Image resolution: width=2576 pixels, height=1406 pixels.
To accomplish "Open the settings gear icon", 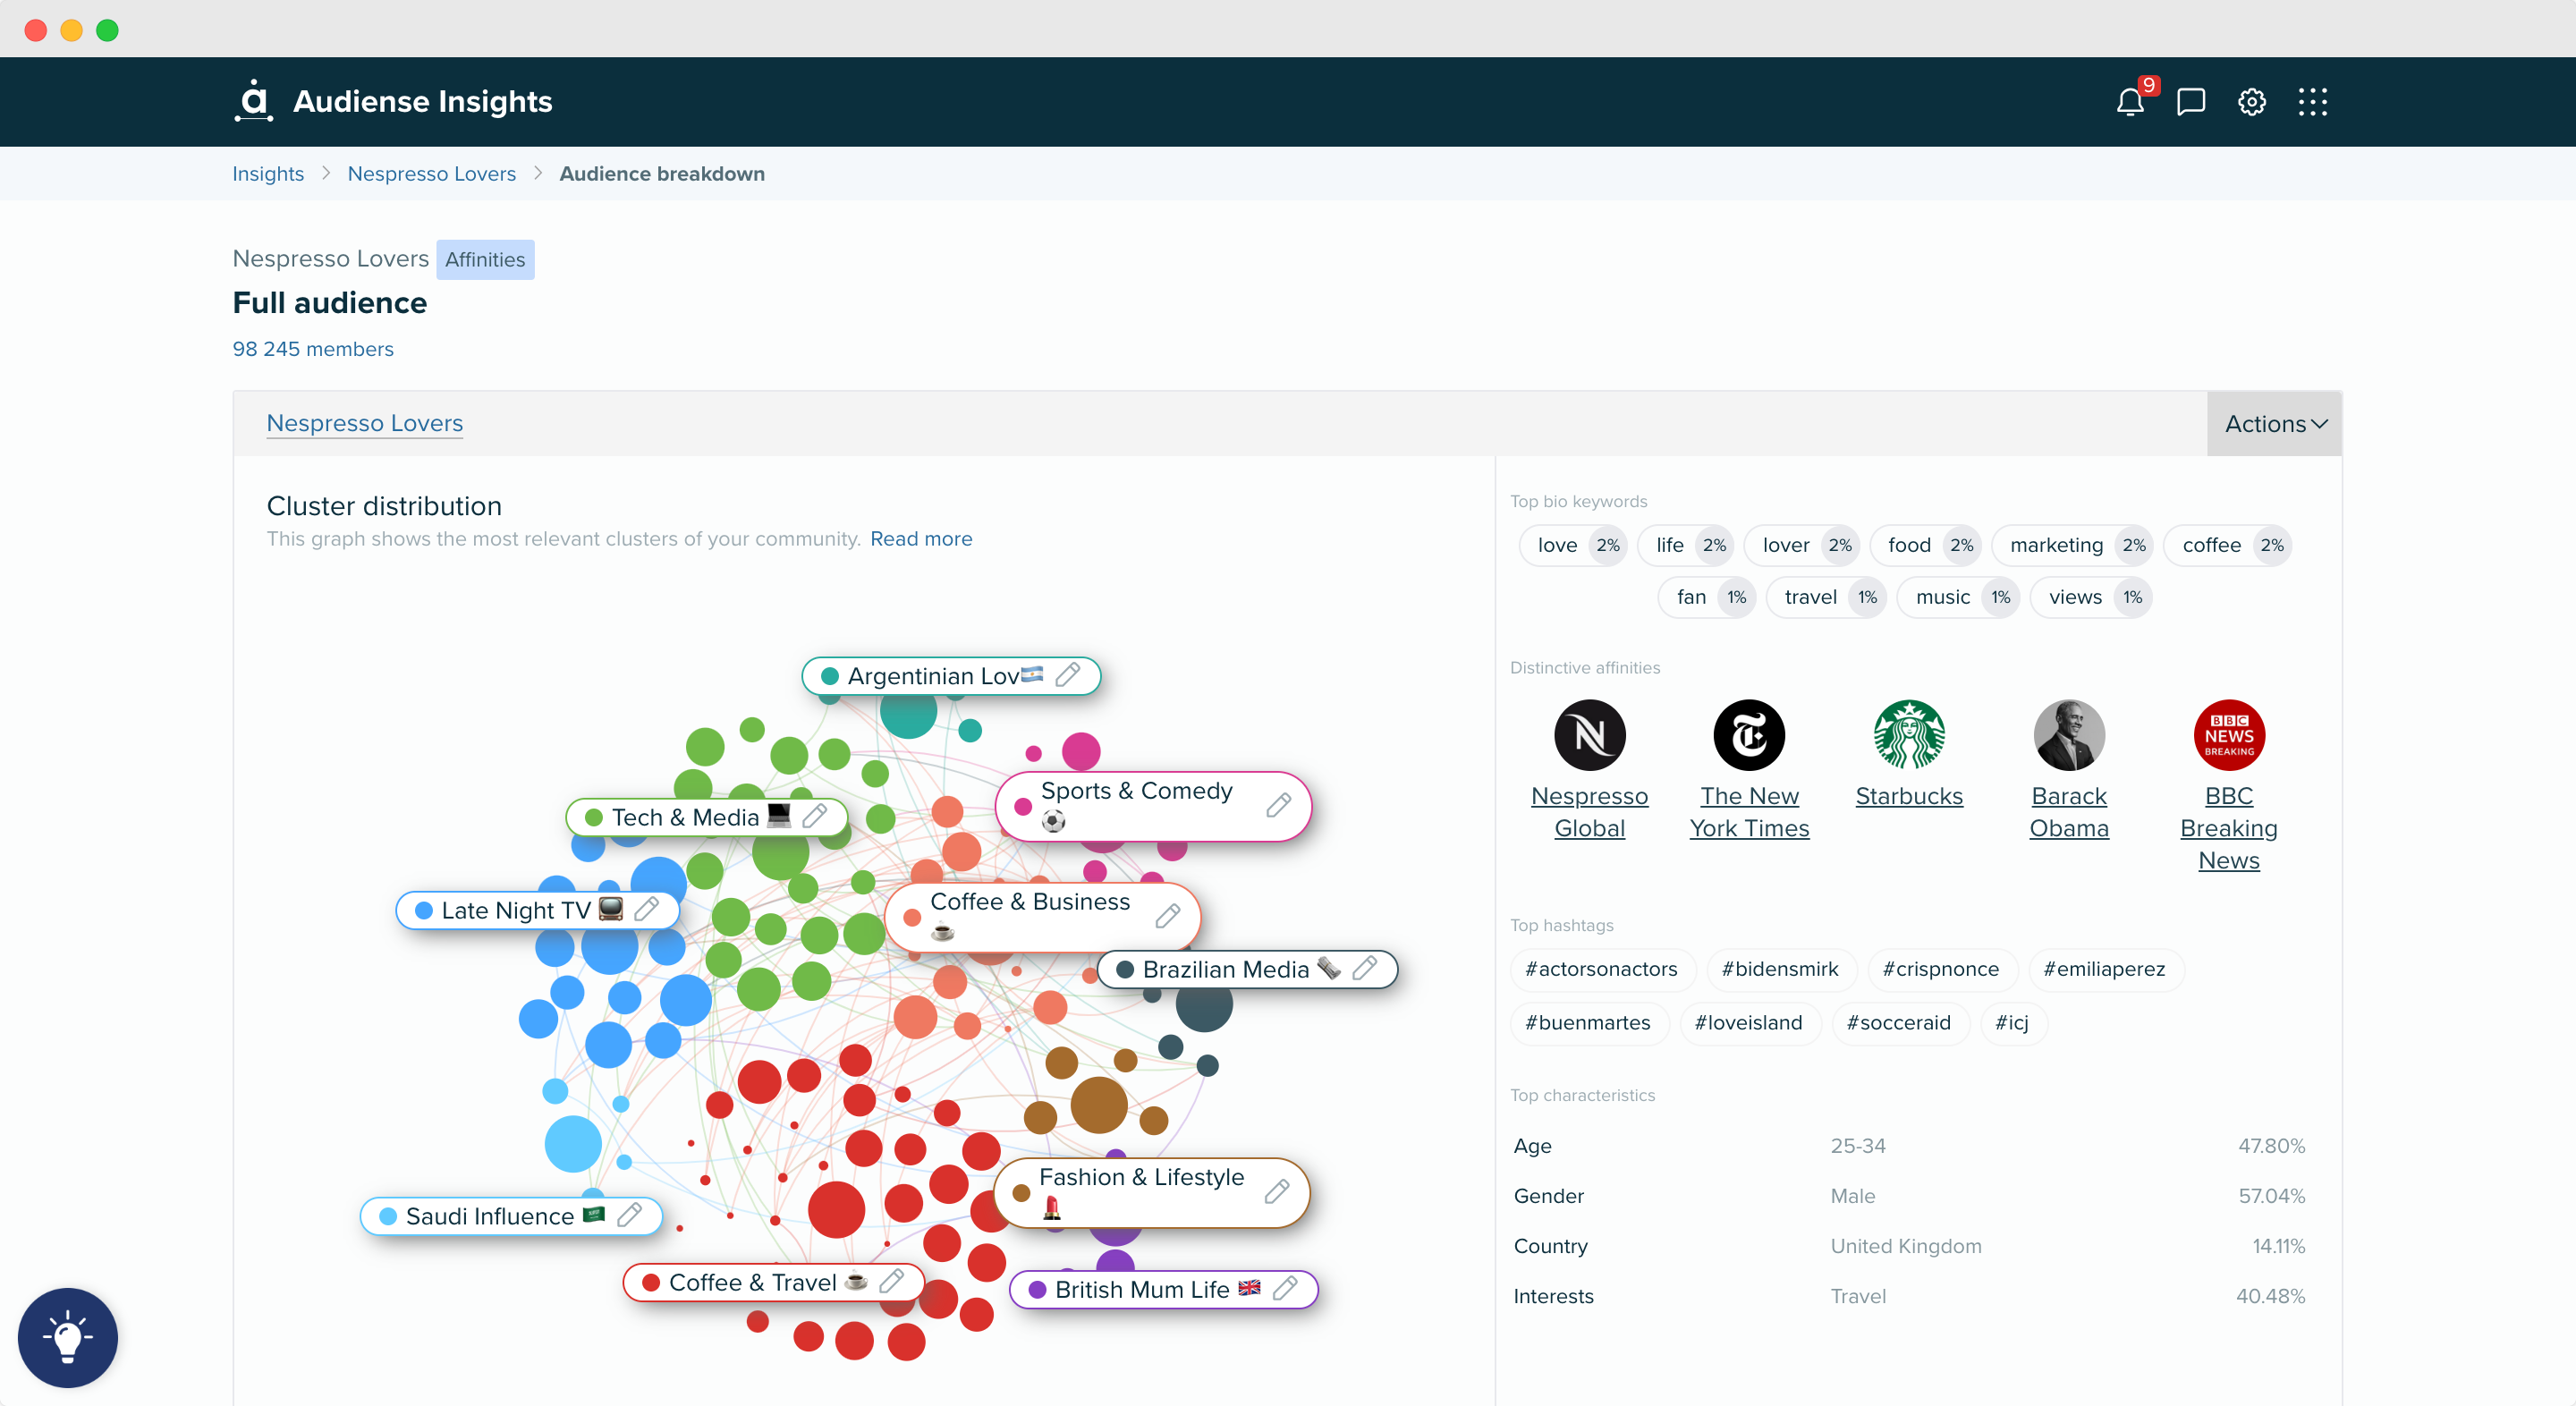I will (x=2250, y=100).
